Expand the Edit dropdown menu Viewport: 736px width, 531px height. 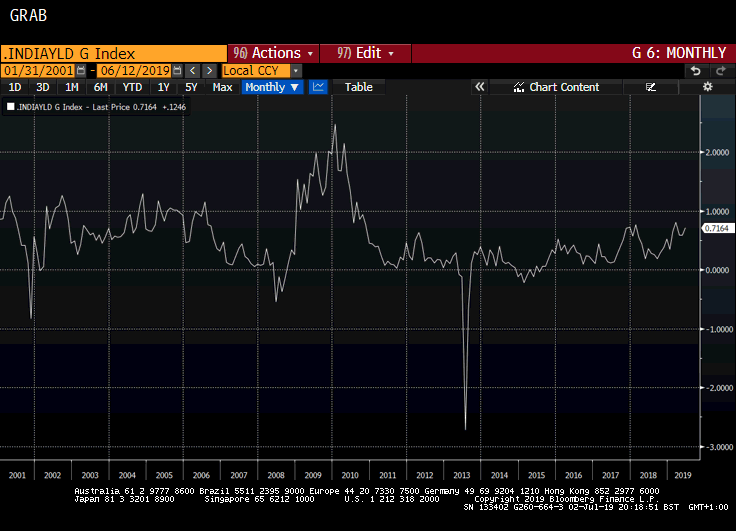pos(366,53)
